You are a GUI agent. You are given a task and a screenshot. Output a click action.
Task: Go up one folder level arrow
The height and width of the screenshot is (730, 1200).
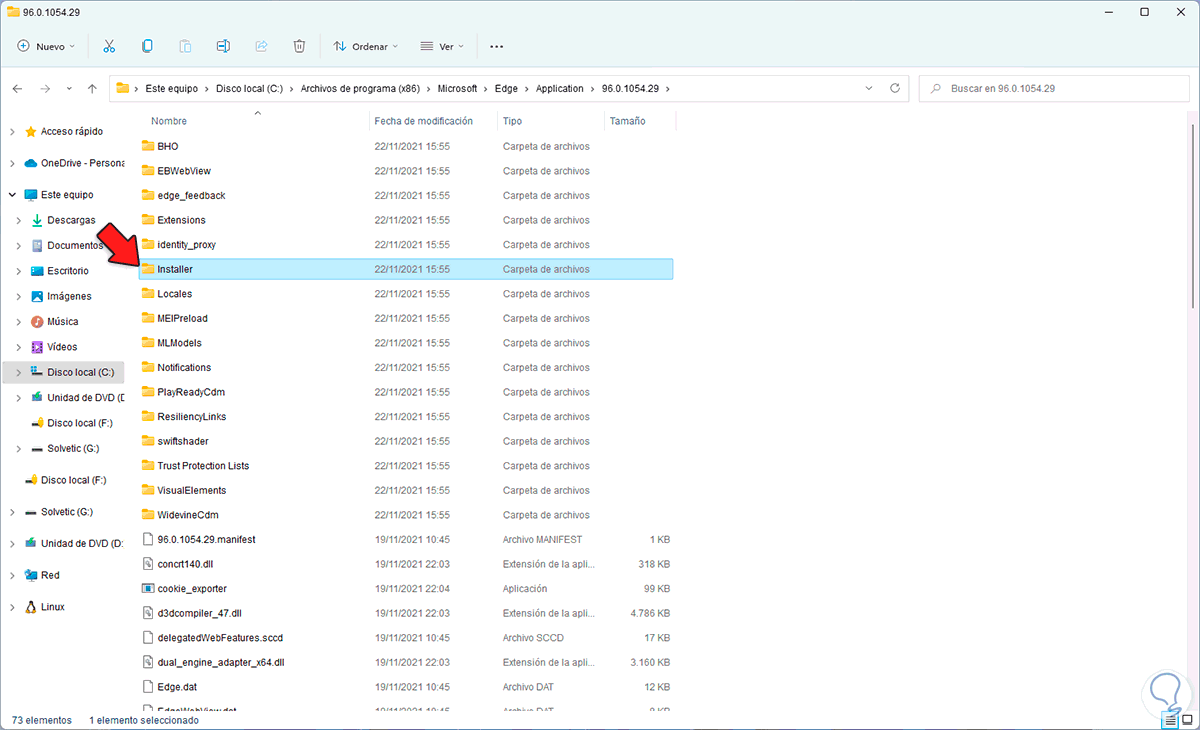92,89
